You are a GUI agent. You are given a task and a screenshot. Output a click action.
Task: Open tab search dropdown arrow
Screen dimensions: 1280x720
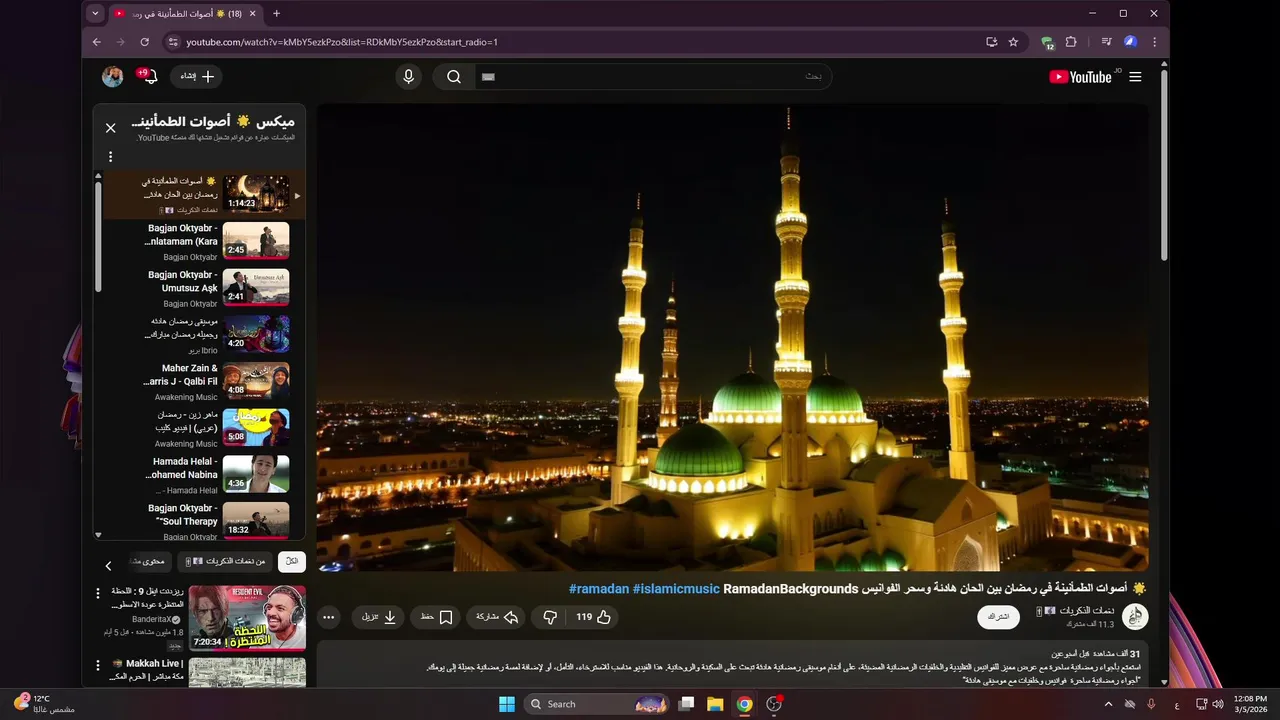pyautogui.click(x=95, y=13)
